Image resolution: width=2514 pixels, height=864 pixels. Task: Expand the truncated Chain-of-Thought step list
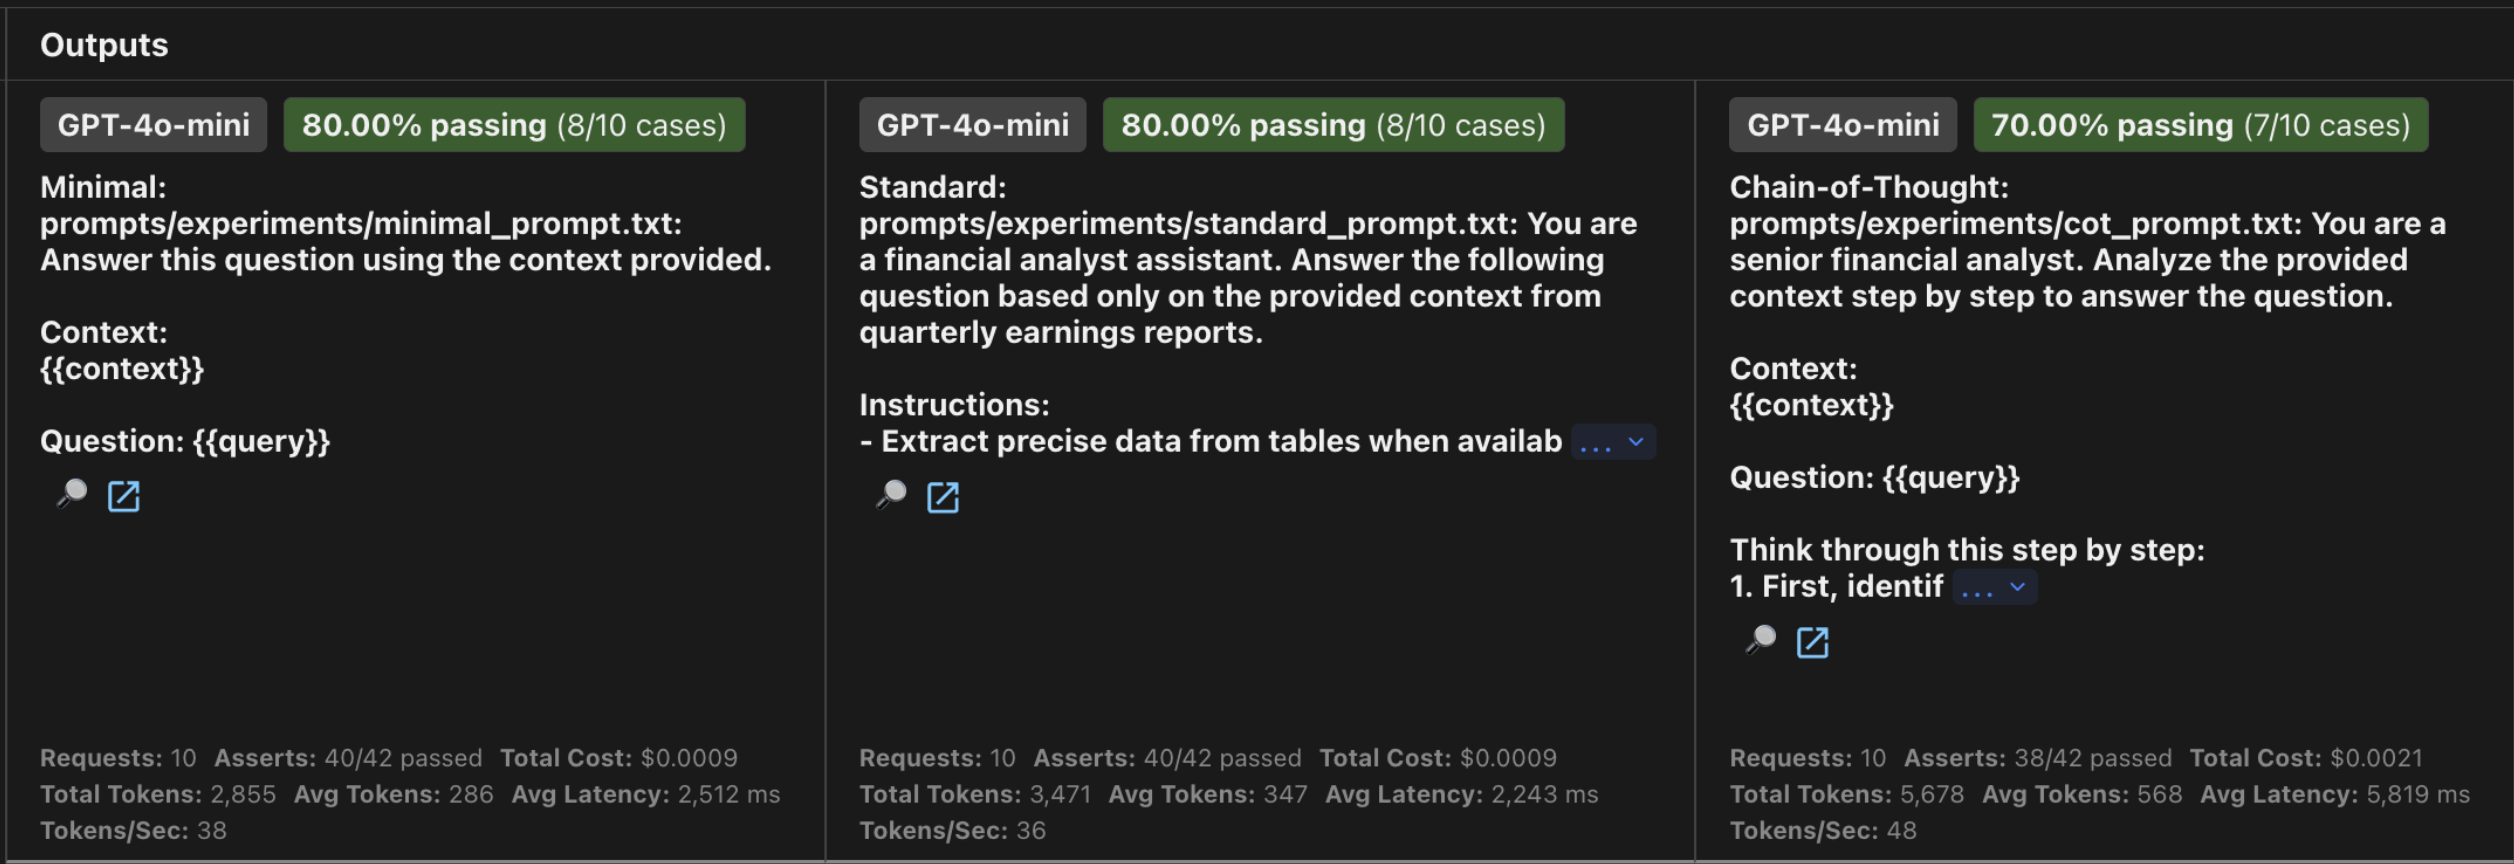point(1996,587)
